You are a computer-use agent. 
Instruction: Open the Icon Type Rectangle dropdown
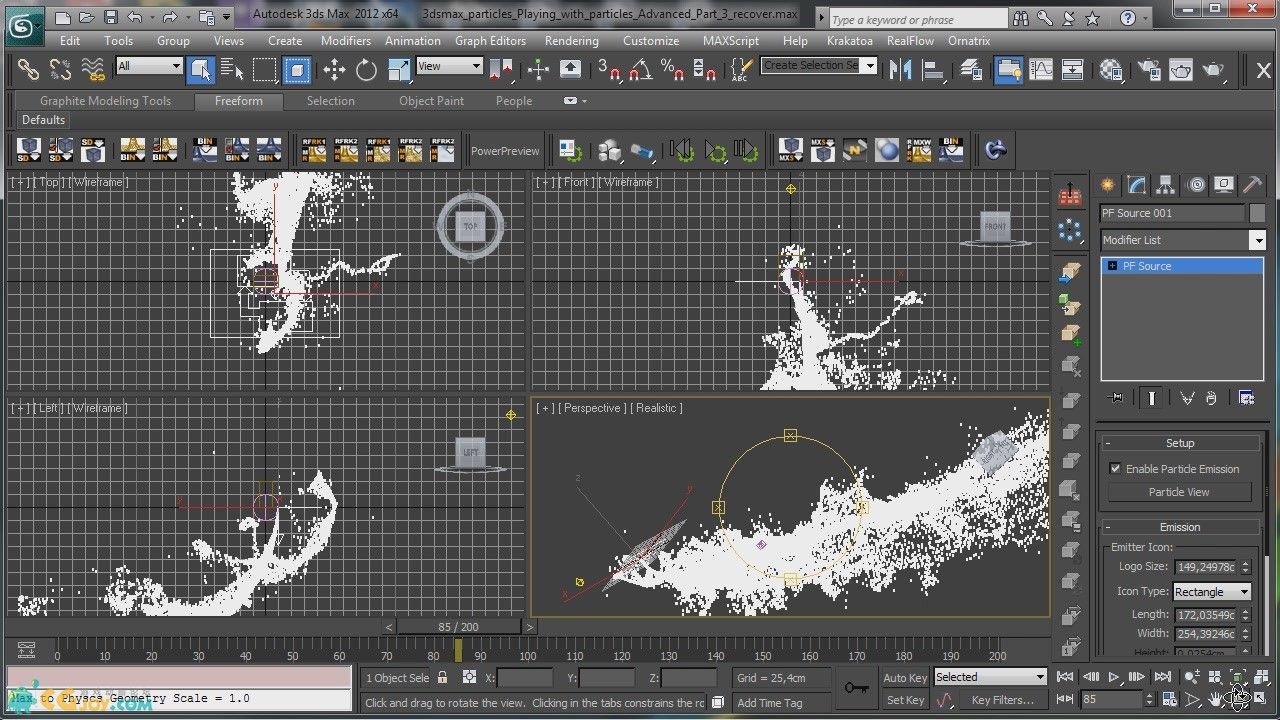tap(1212, 592)
